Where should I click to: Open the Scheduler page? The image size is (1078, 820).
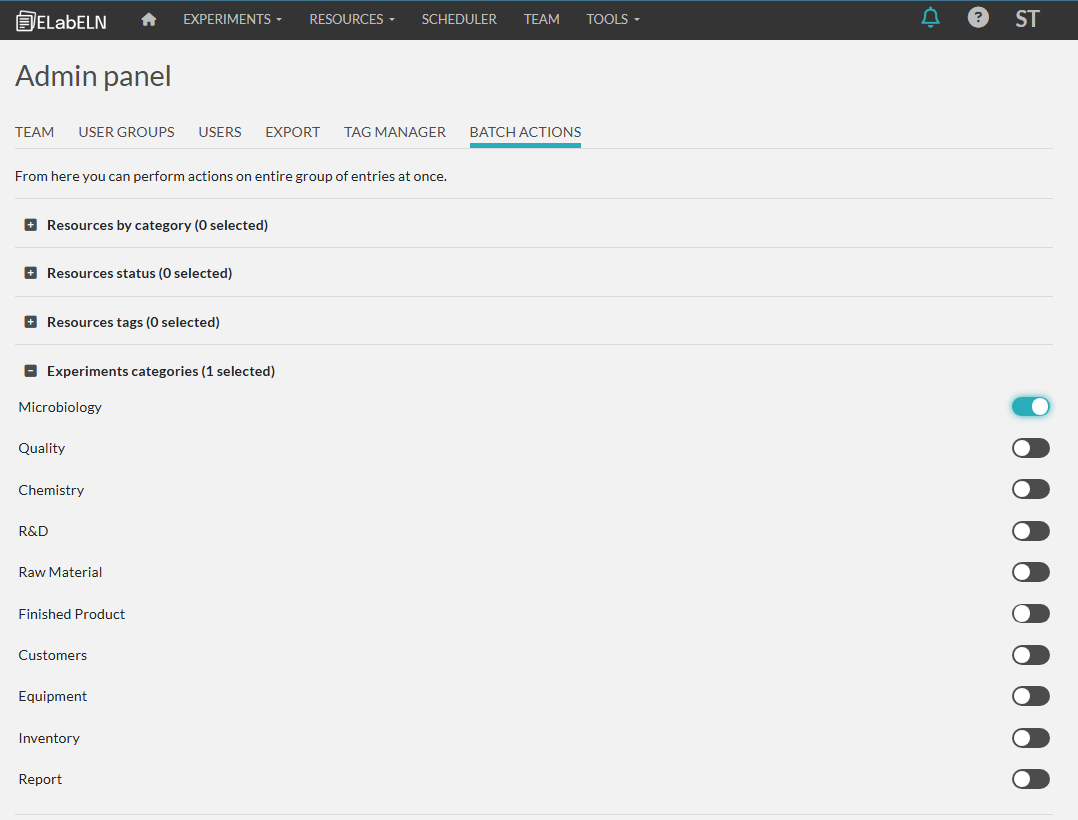tap(459, 19)
